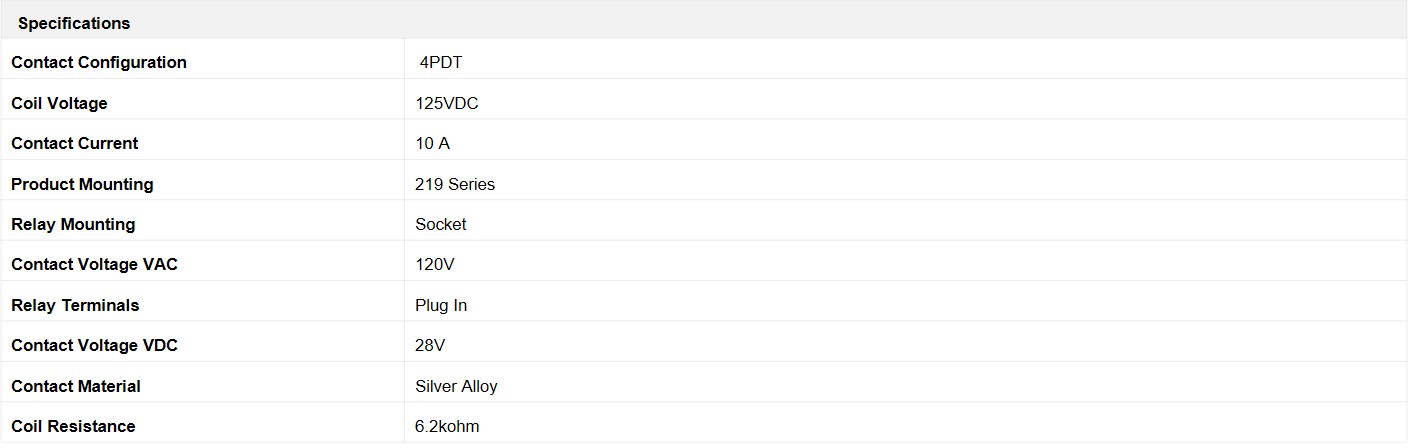Select the Relay Mounting label
This screenshot has height=448, width=1408.
73,224
